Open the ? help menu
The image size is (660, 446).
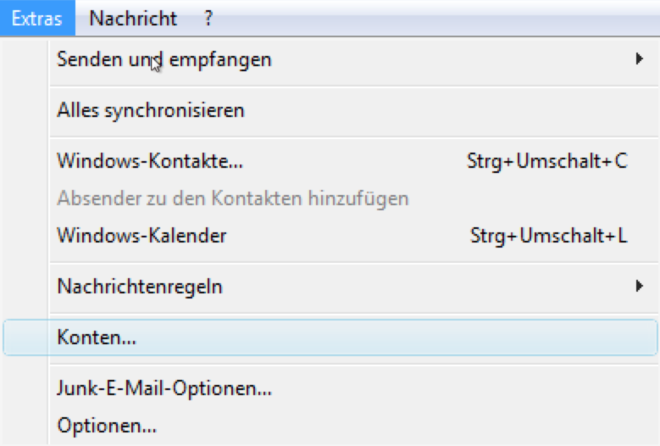coord(208,18)
